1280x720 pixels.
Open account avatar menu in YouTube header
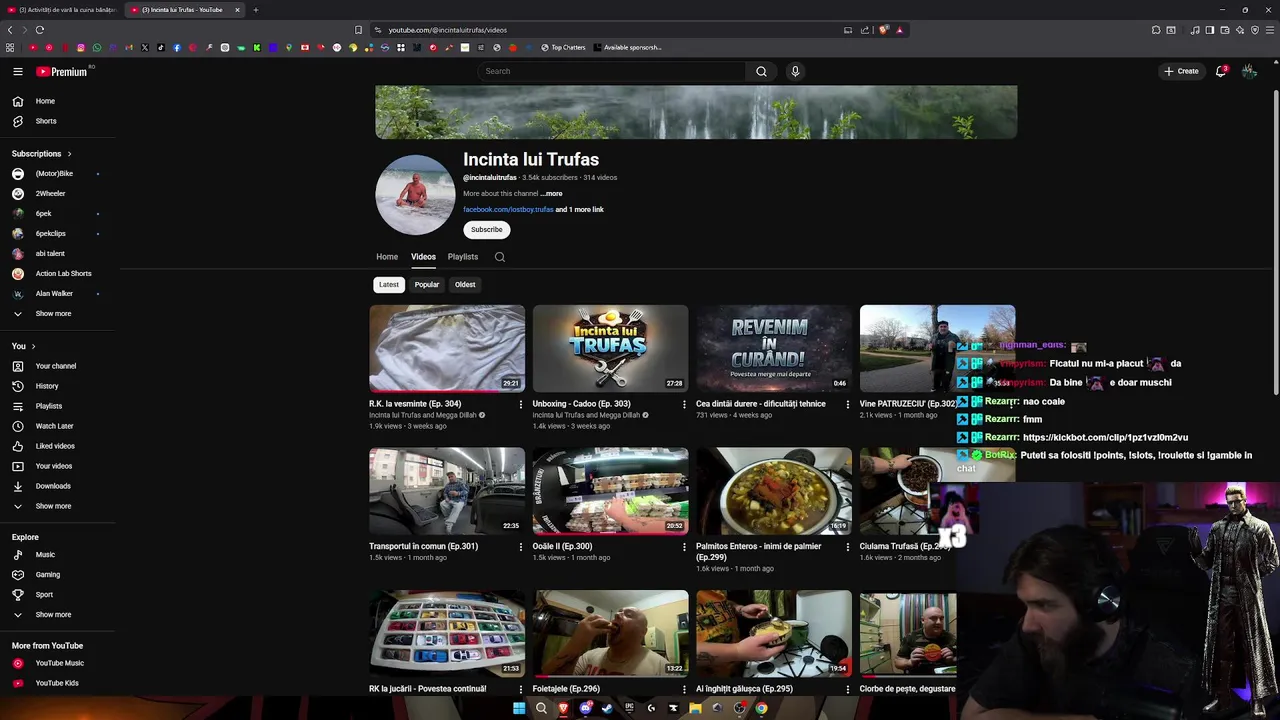(1249, 71)
